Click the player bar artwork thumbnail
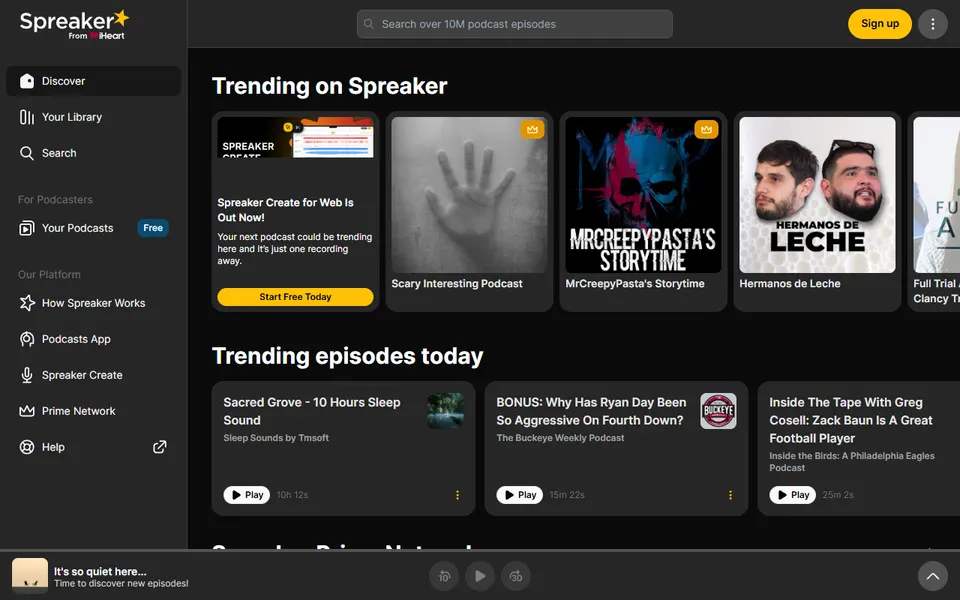This screenshot has width=960, height=600. pos(30,576)
